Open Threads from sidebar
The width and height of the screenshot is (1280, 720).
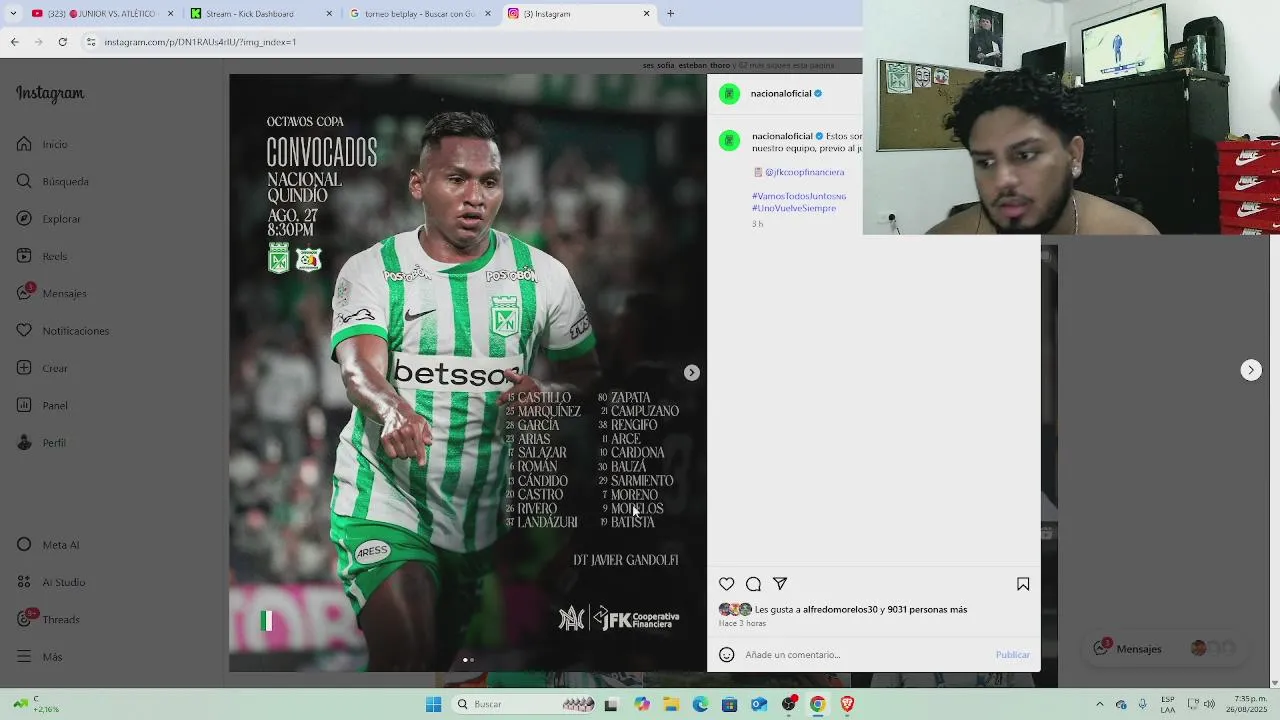point(47,619)
